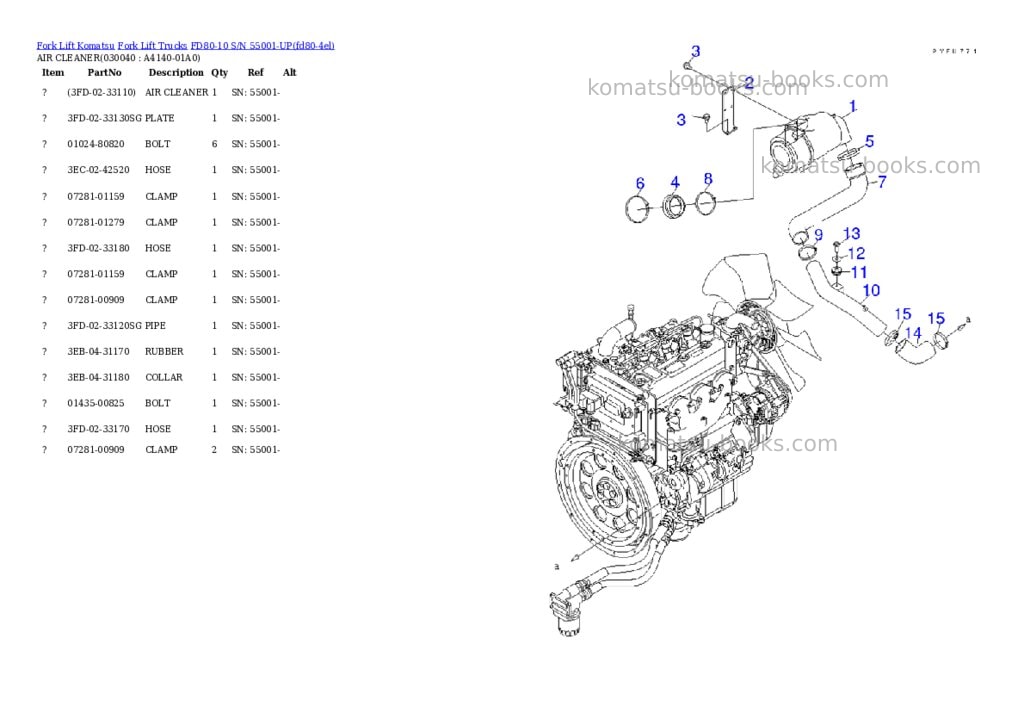Click callout number 8 on the diagram
Image resolution: width=1024 pixels, height=725 pixels.
(708, 178)
